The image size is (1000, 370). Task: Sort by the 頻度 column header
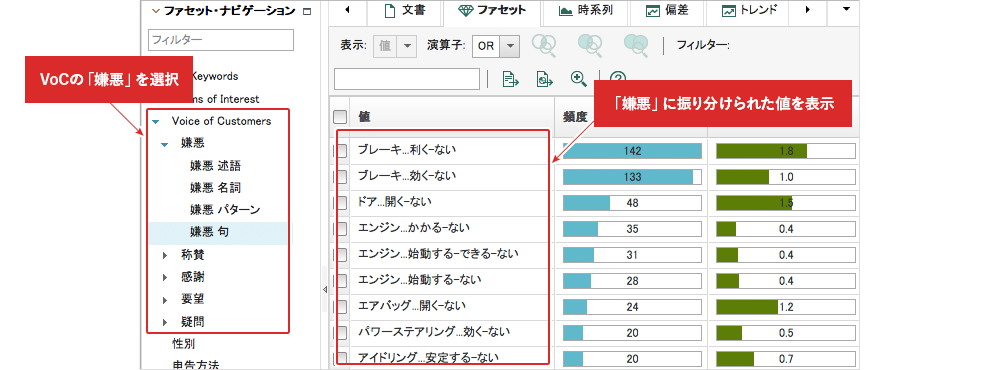pyautogui.click(x=575, y=117)
